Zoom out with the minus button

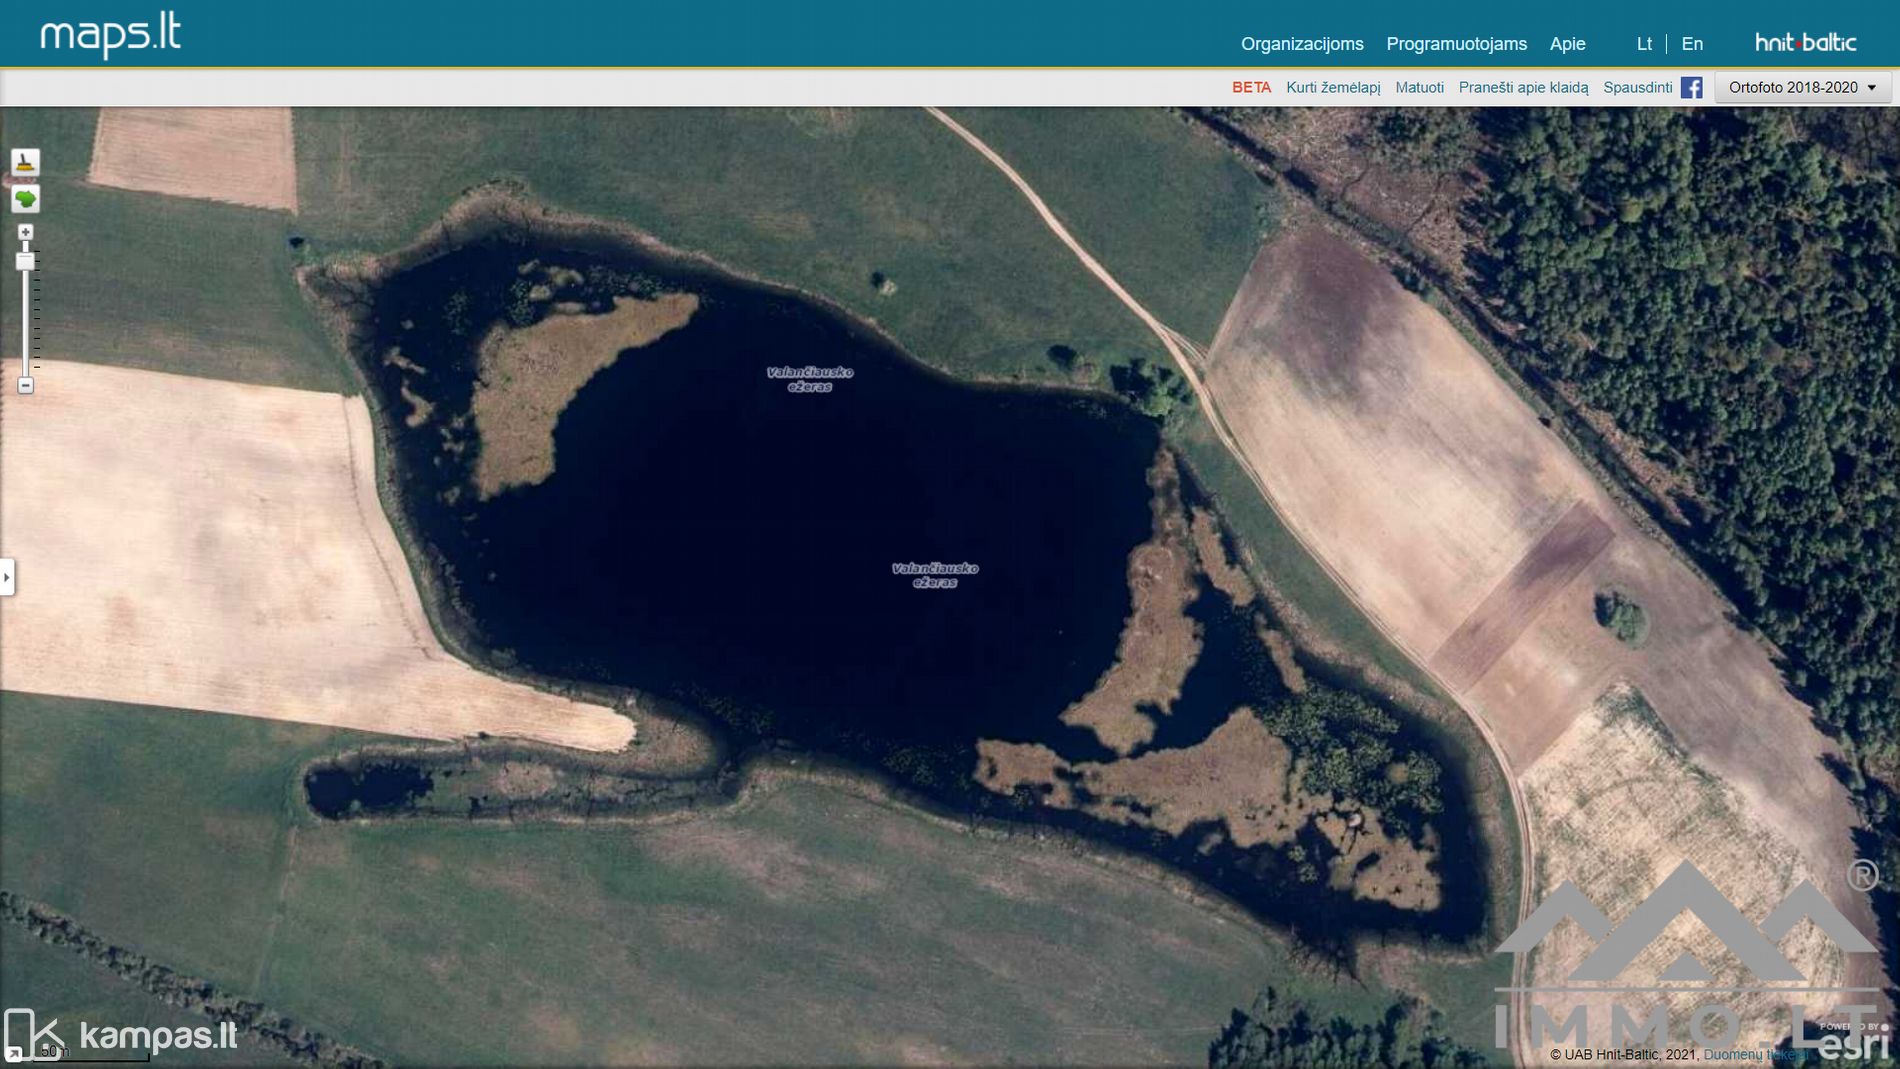[x=26, y=386]
